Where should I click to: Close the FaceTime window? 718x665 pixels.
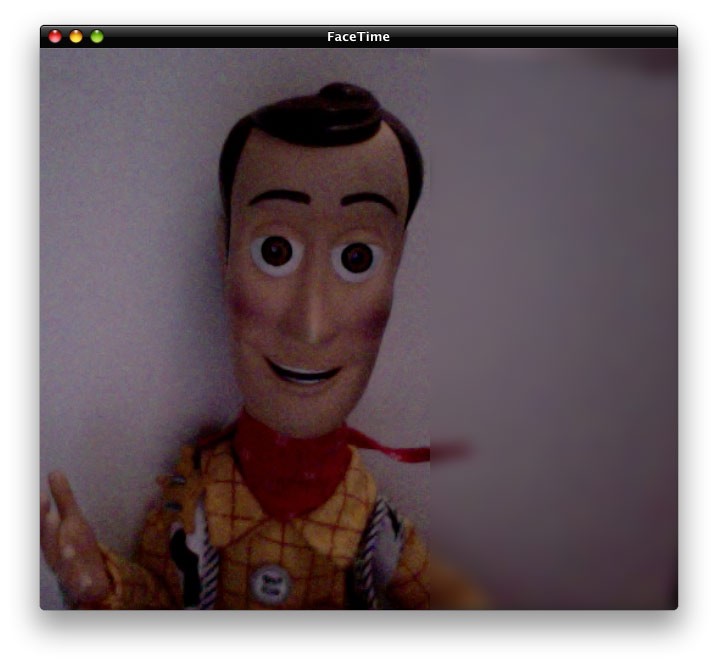tap(55, 36)
